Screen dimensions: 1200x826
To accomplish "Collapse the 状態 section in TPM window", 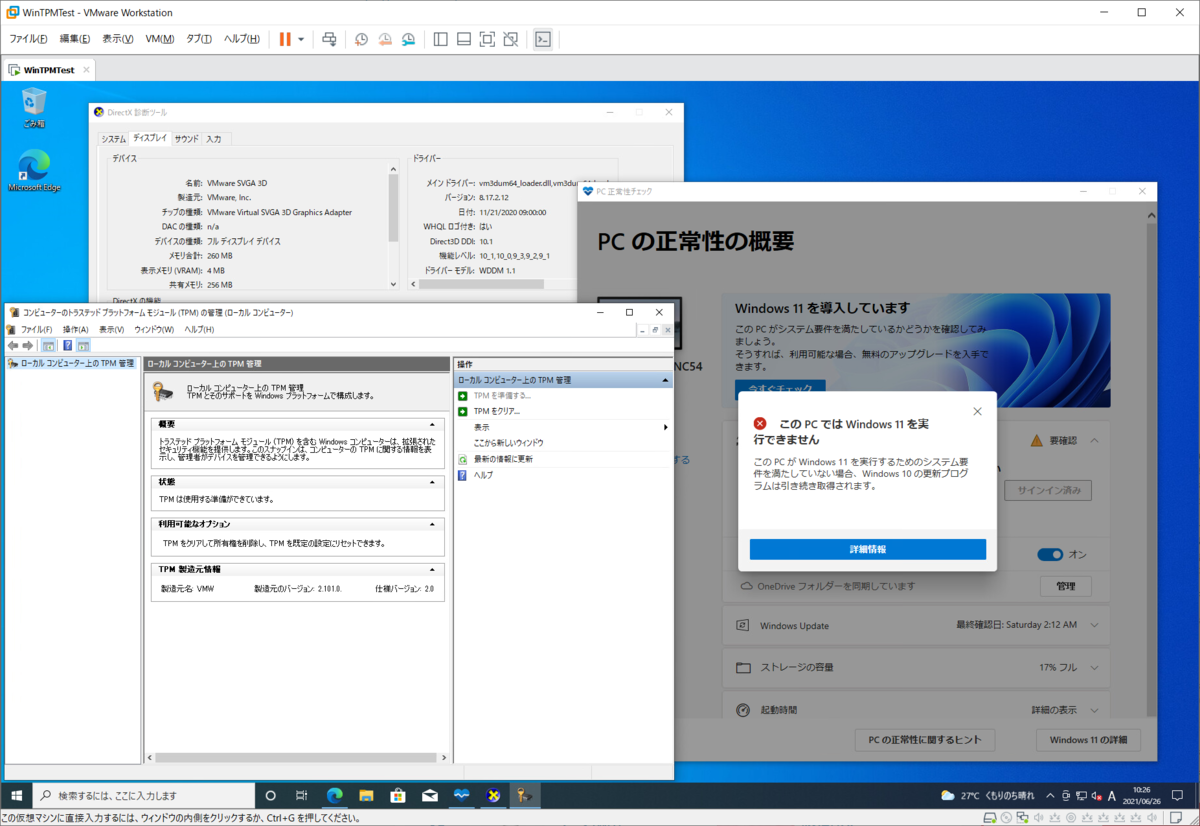I will coord(432,482).
